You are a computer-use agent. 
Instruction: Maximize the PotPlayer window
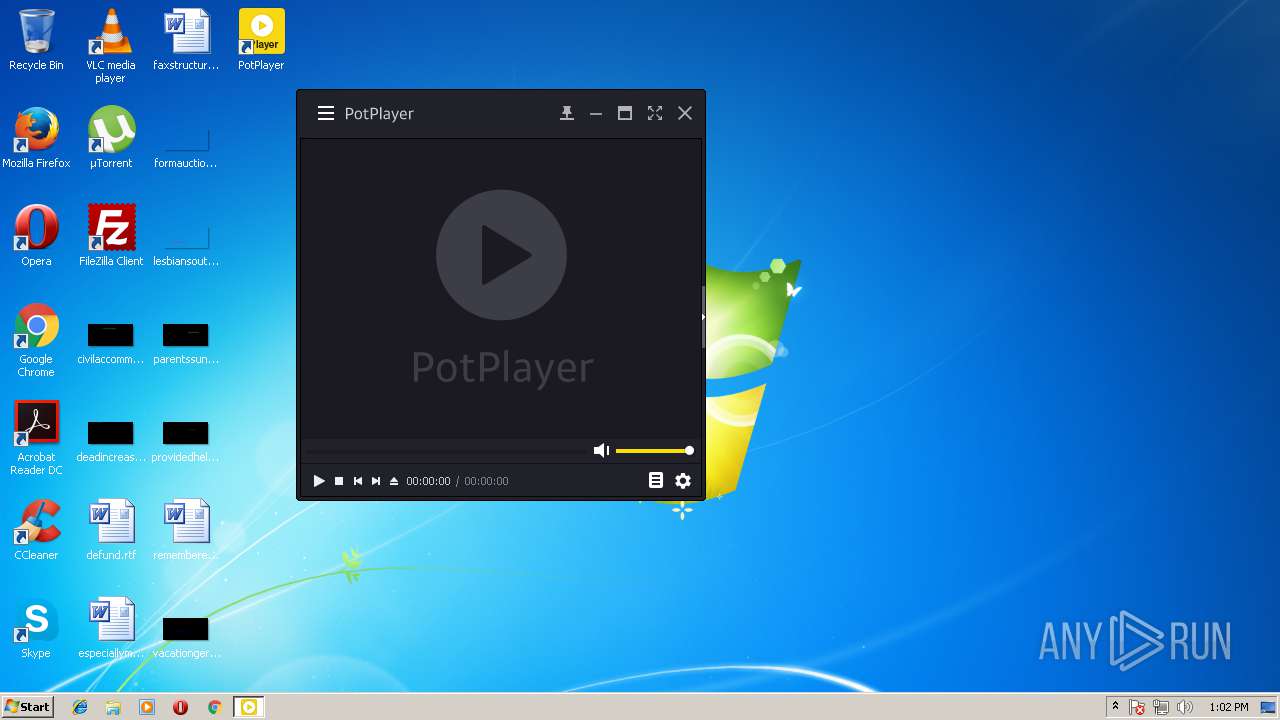click(x=625, y=113)
